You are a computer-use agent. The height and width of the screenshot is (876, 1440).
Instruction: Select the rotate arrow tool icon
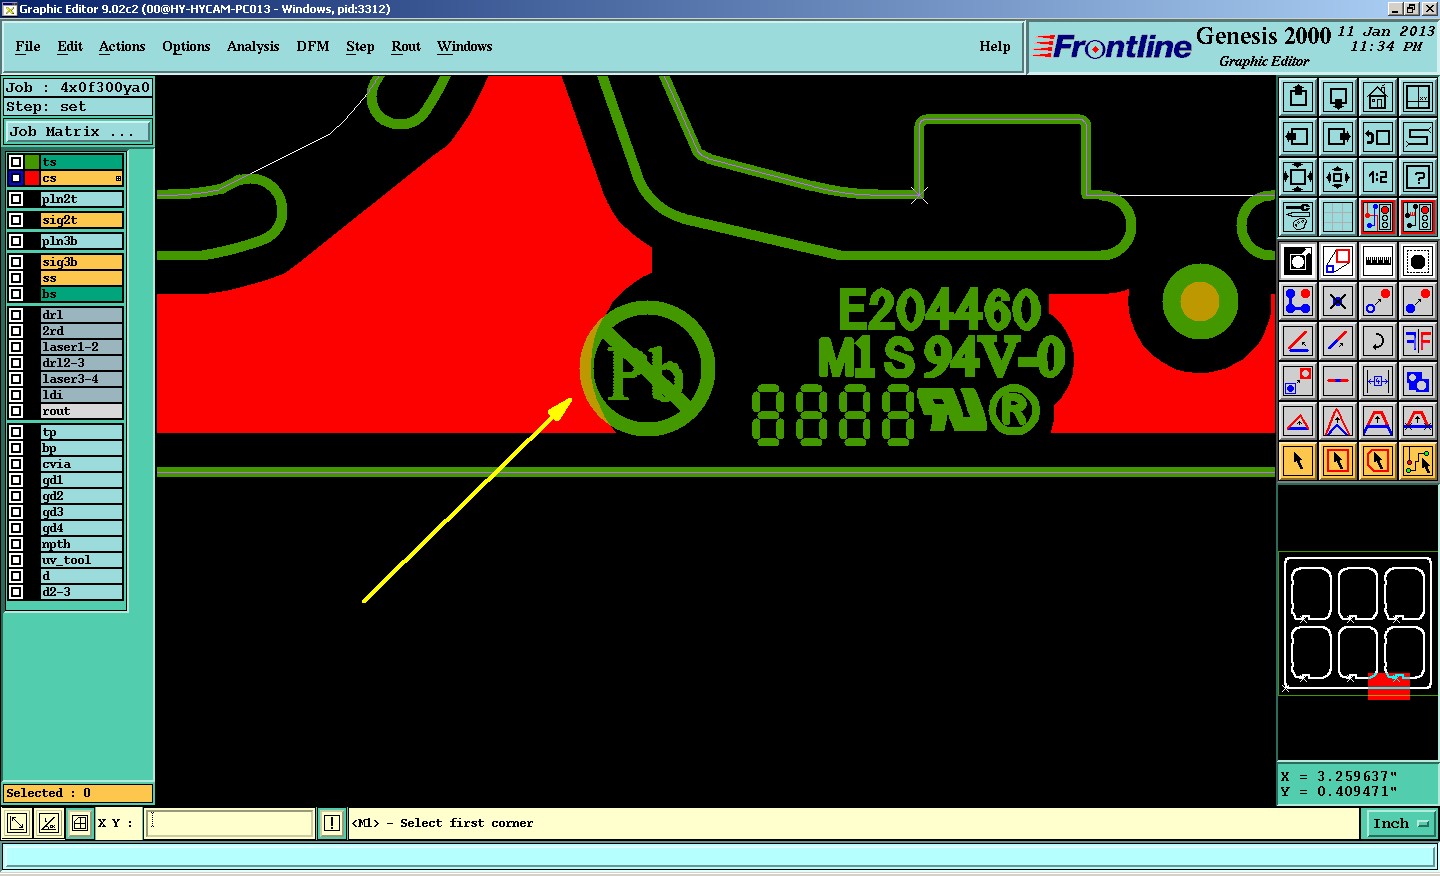pyautogui.click(x=1378, y=341)
